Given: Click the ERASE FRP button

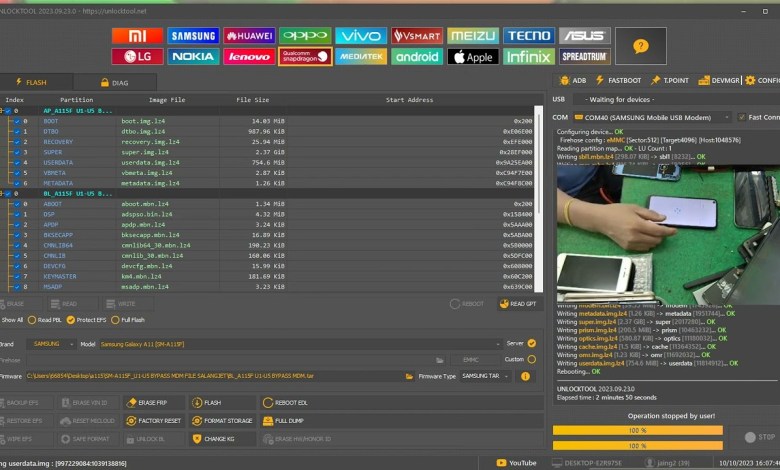Looking at the screenshot, I should (x=155, y=402).
